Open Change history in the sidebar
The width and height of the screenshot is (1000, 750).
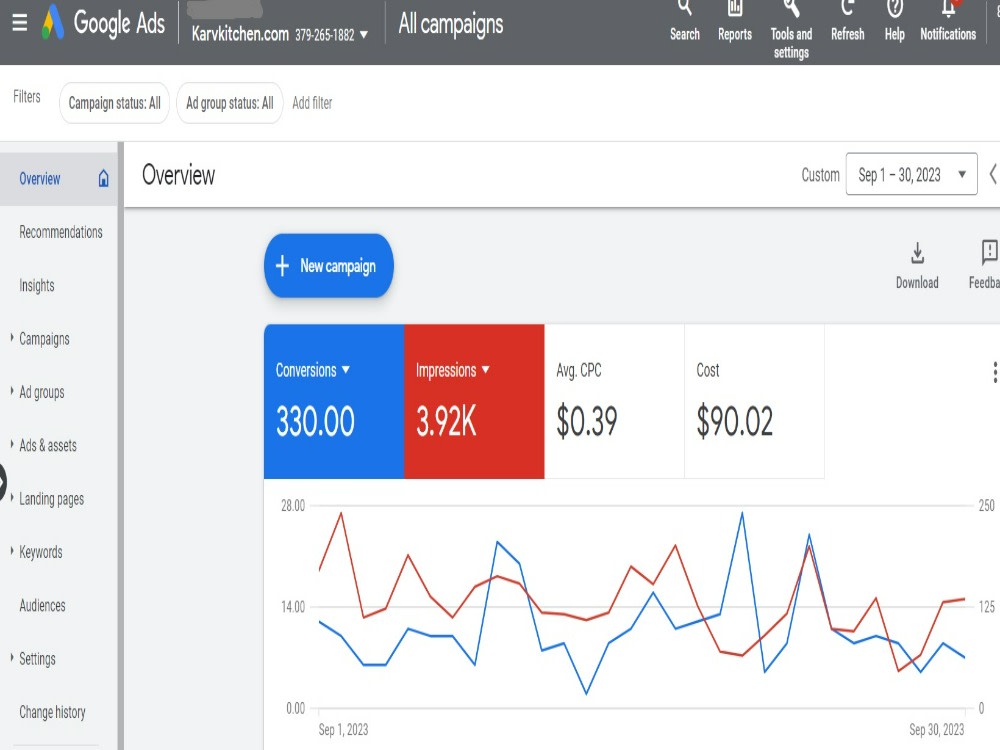coord(52,712)
